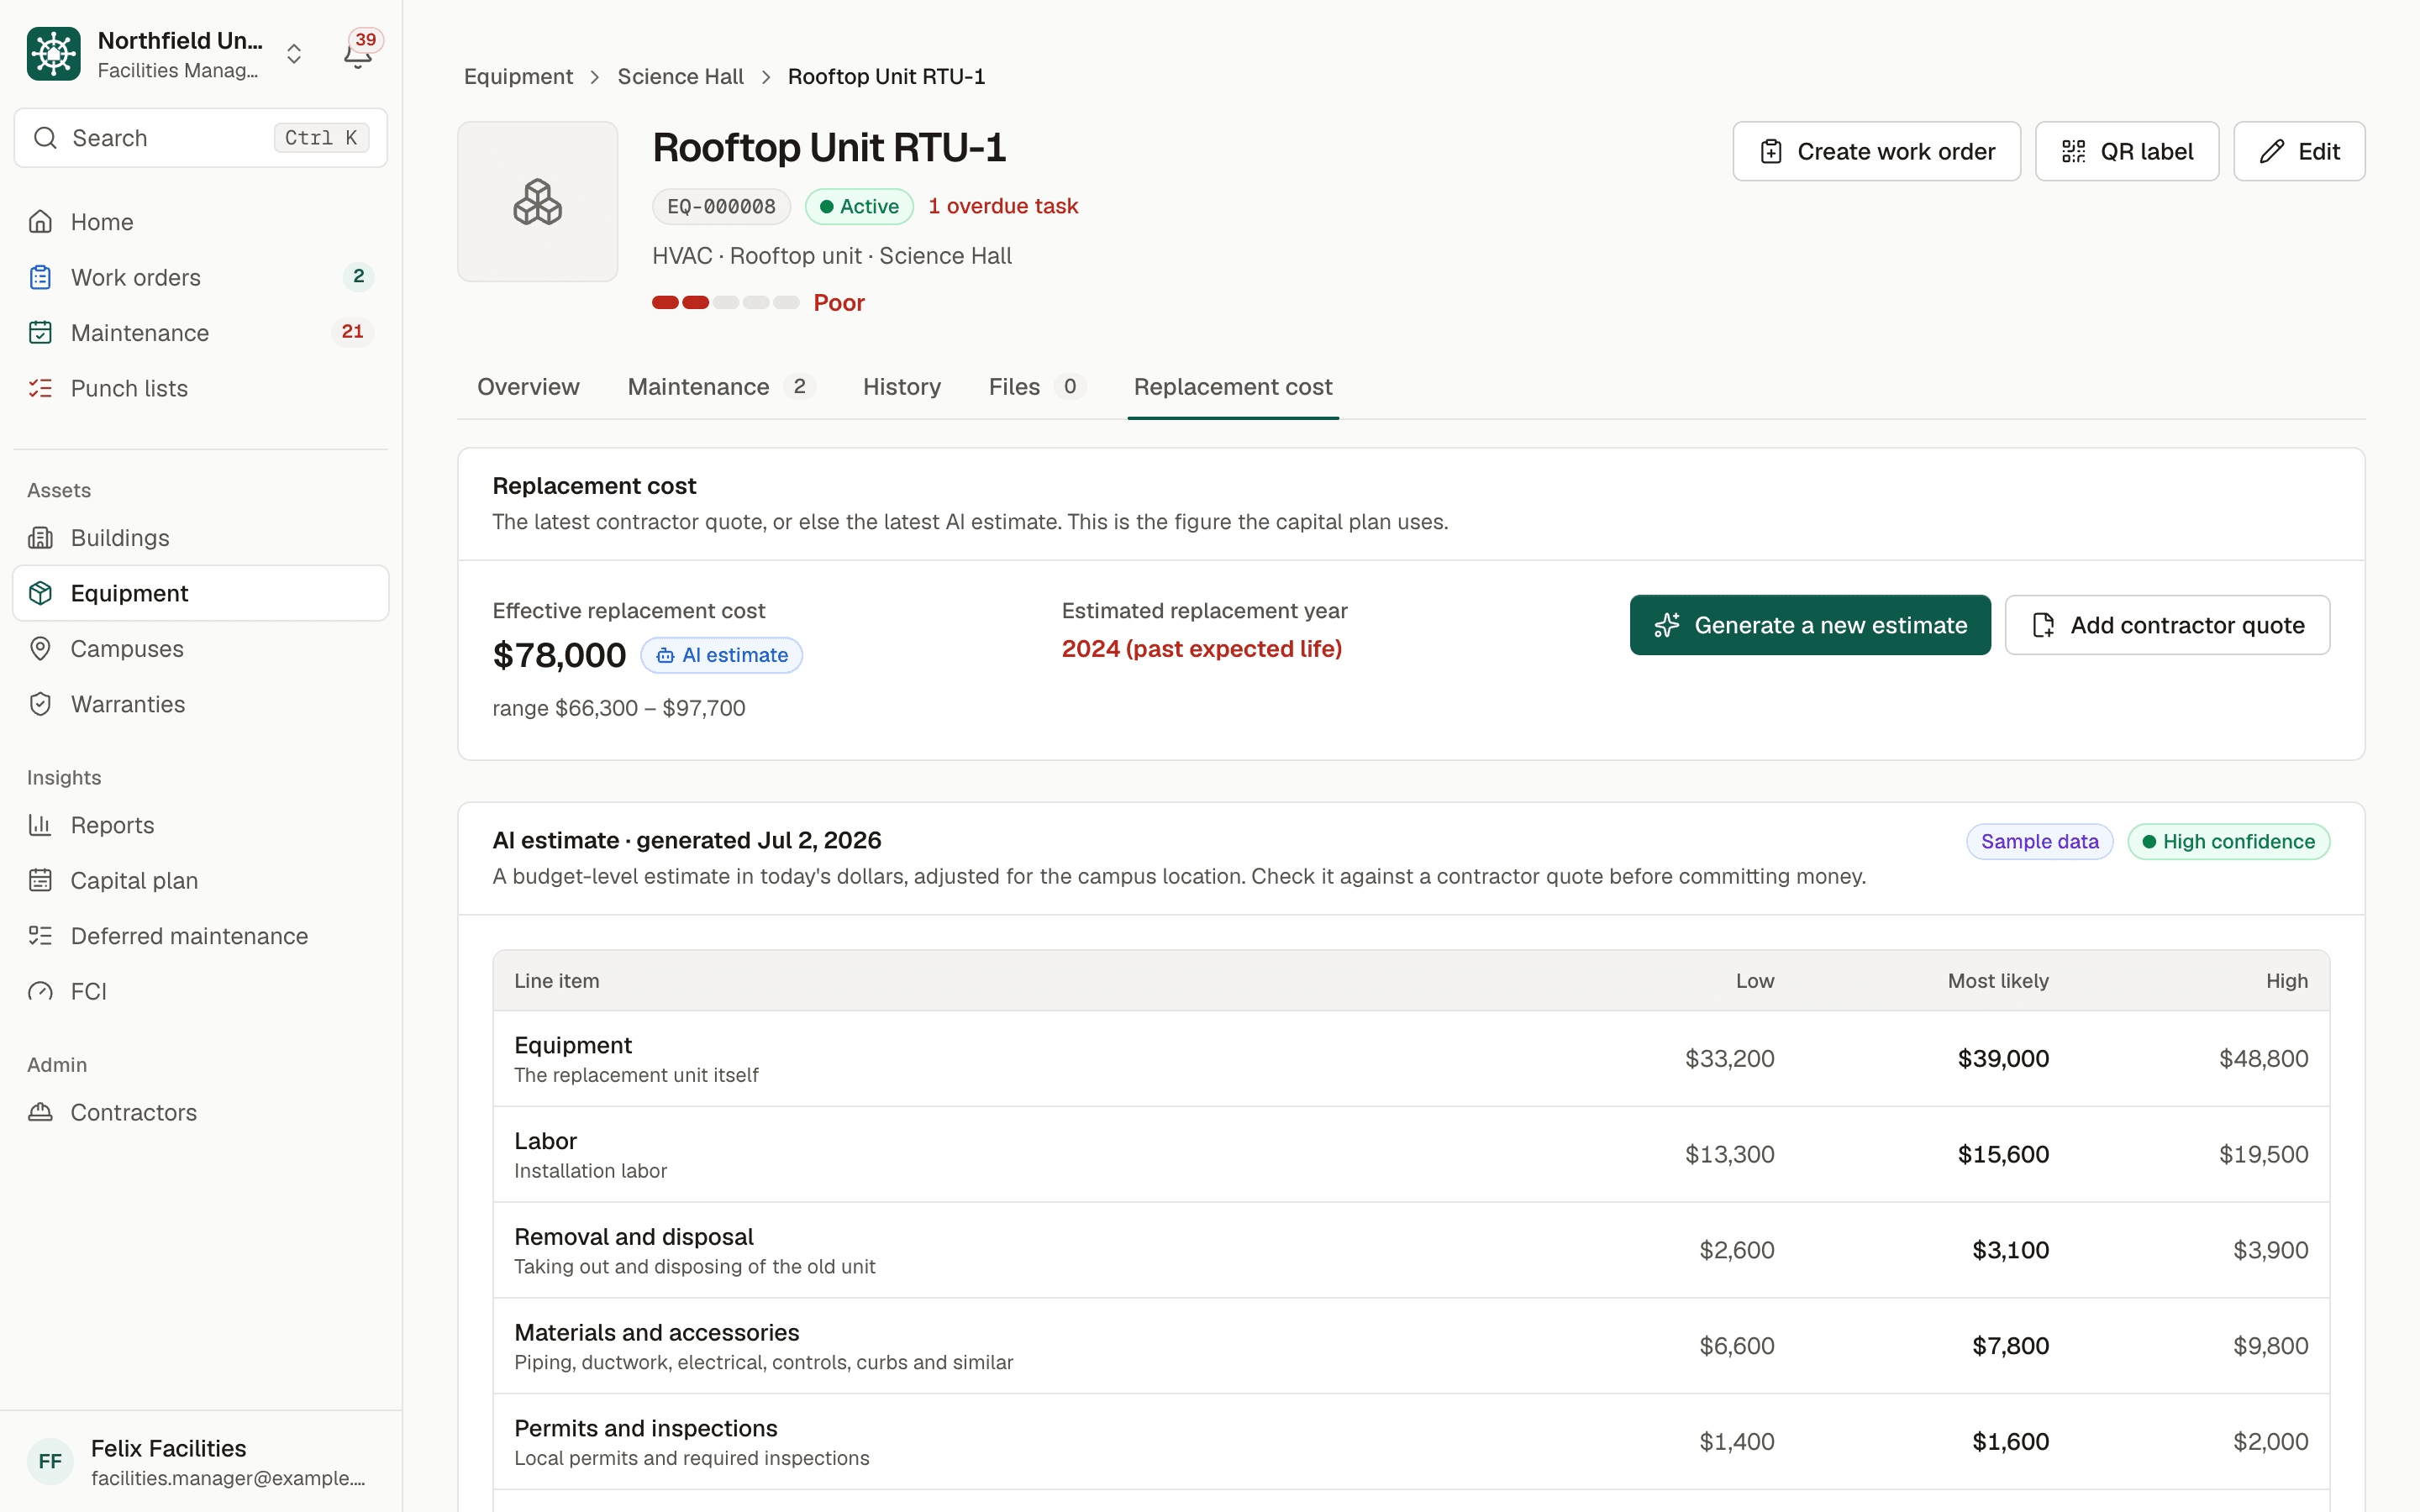Select Equipment in sidebar
This screenshot has width=2420, height=1512.
coord(201,593)
